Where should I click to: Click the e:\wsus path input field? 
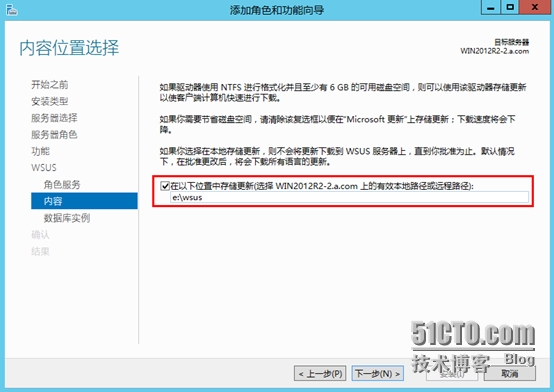click(x=349, y=197)
